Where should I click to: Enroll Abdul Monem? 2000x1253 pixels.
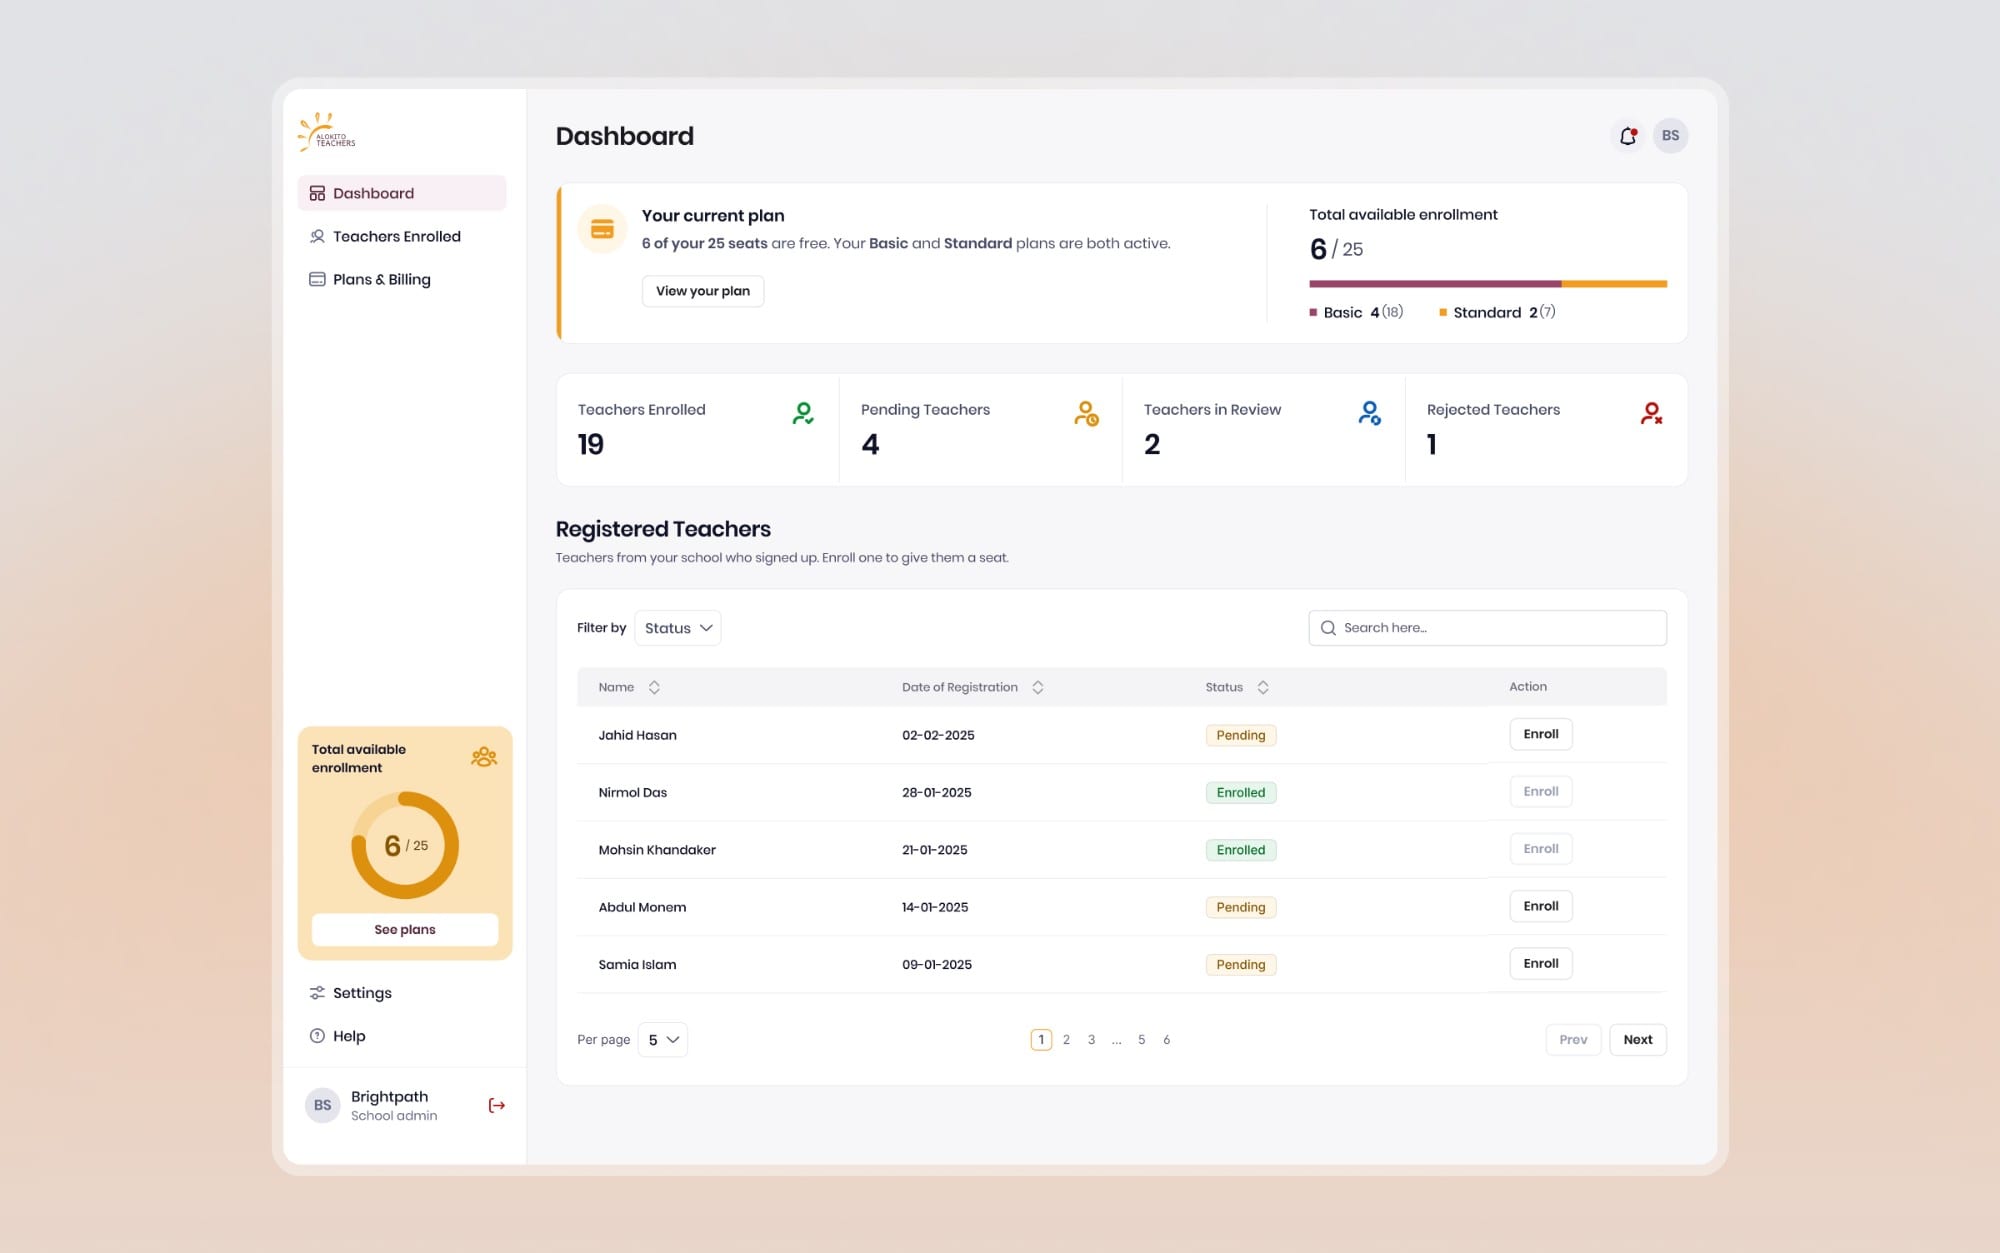click(x=1541, y=906)
